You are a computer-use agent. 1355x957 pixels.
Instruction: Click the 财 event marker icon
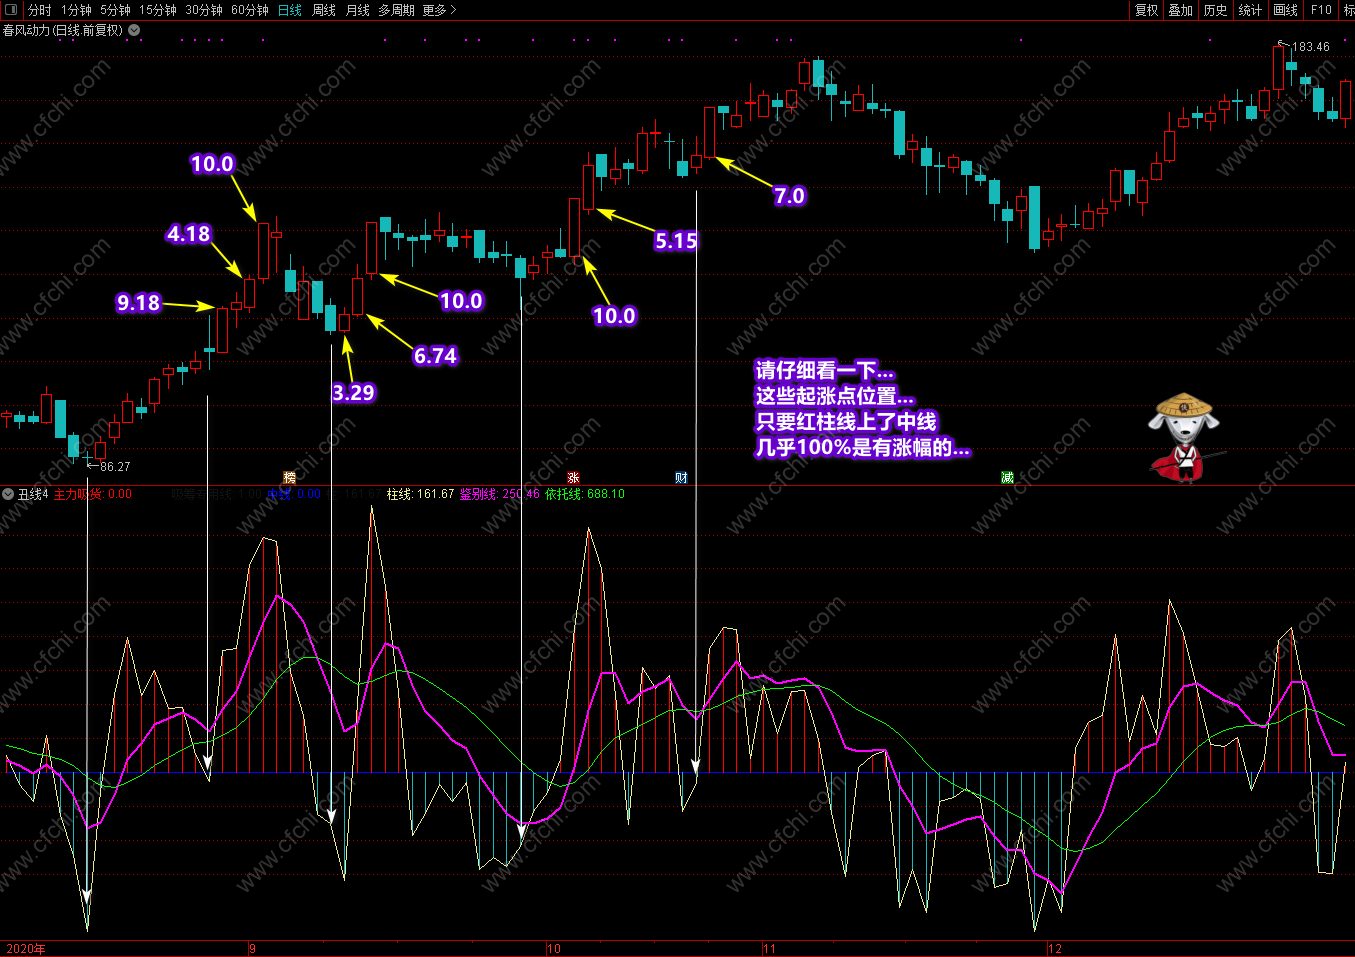click(x=681, y=478)
